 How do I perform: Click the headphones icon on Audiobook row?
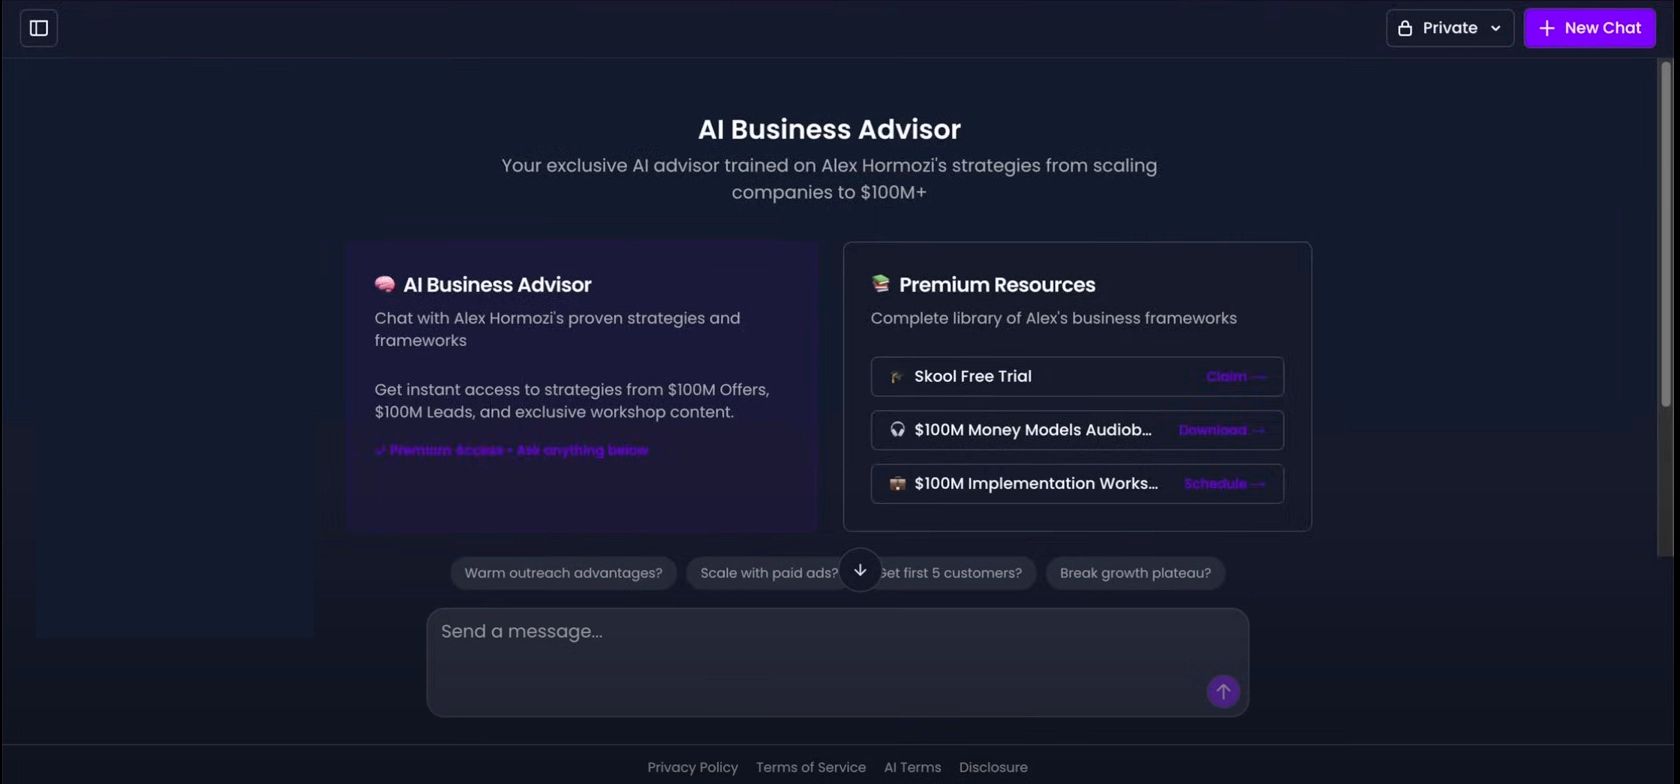pyautogui.click(x=897, y=430)
